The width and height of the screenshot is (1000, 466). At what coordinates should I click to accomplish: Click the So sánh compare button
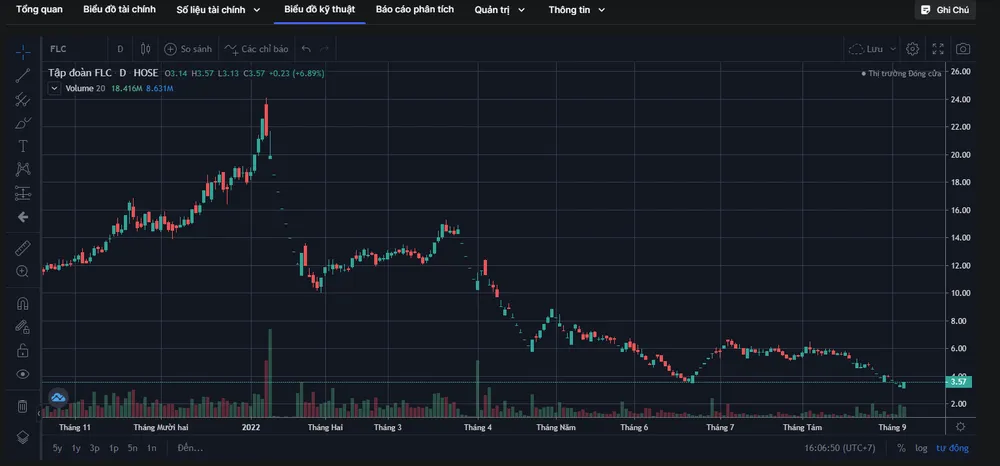point(189,48)
